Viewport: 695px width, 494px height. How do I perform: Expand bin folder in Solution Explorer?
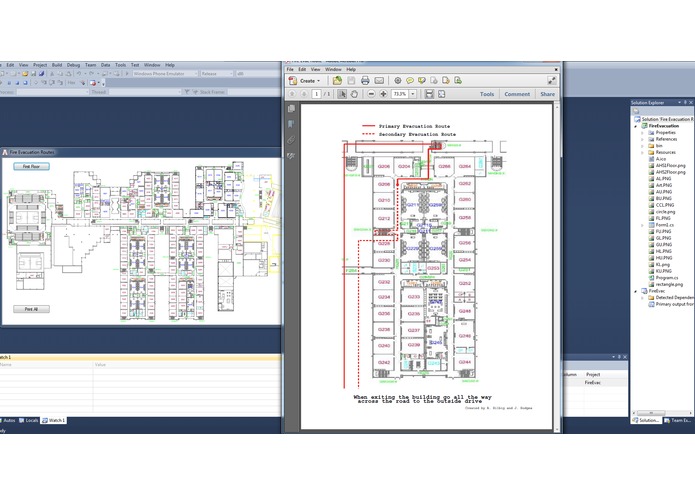642,146
